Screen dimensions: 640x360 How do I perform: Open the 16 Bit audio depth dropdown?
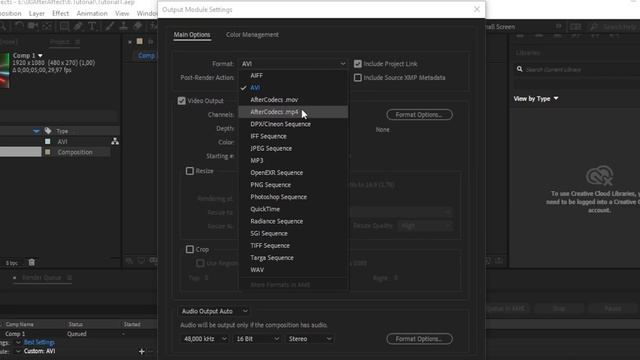tap(257, 339)
